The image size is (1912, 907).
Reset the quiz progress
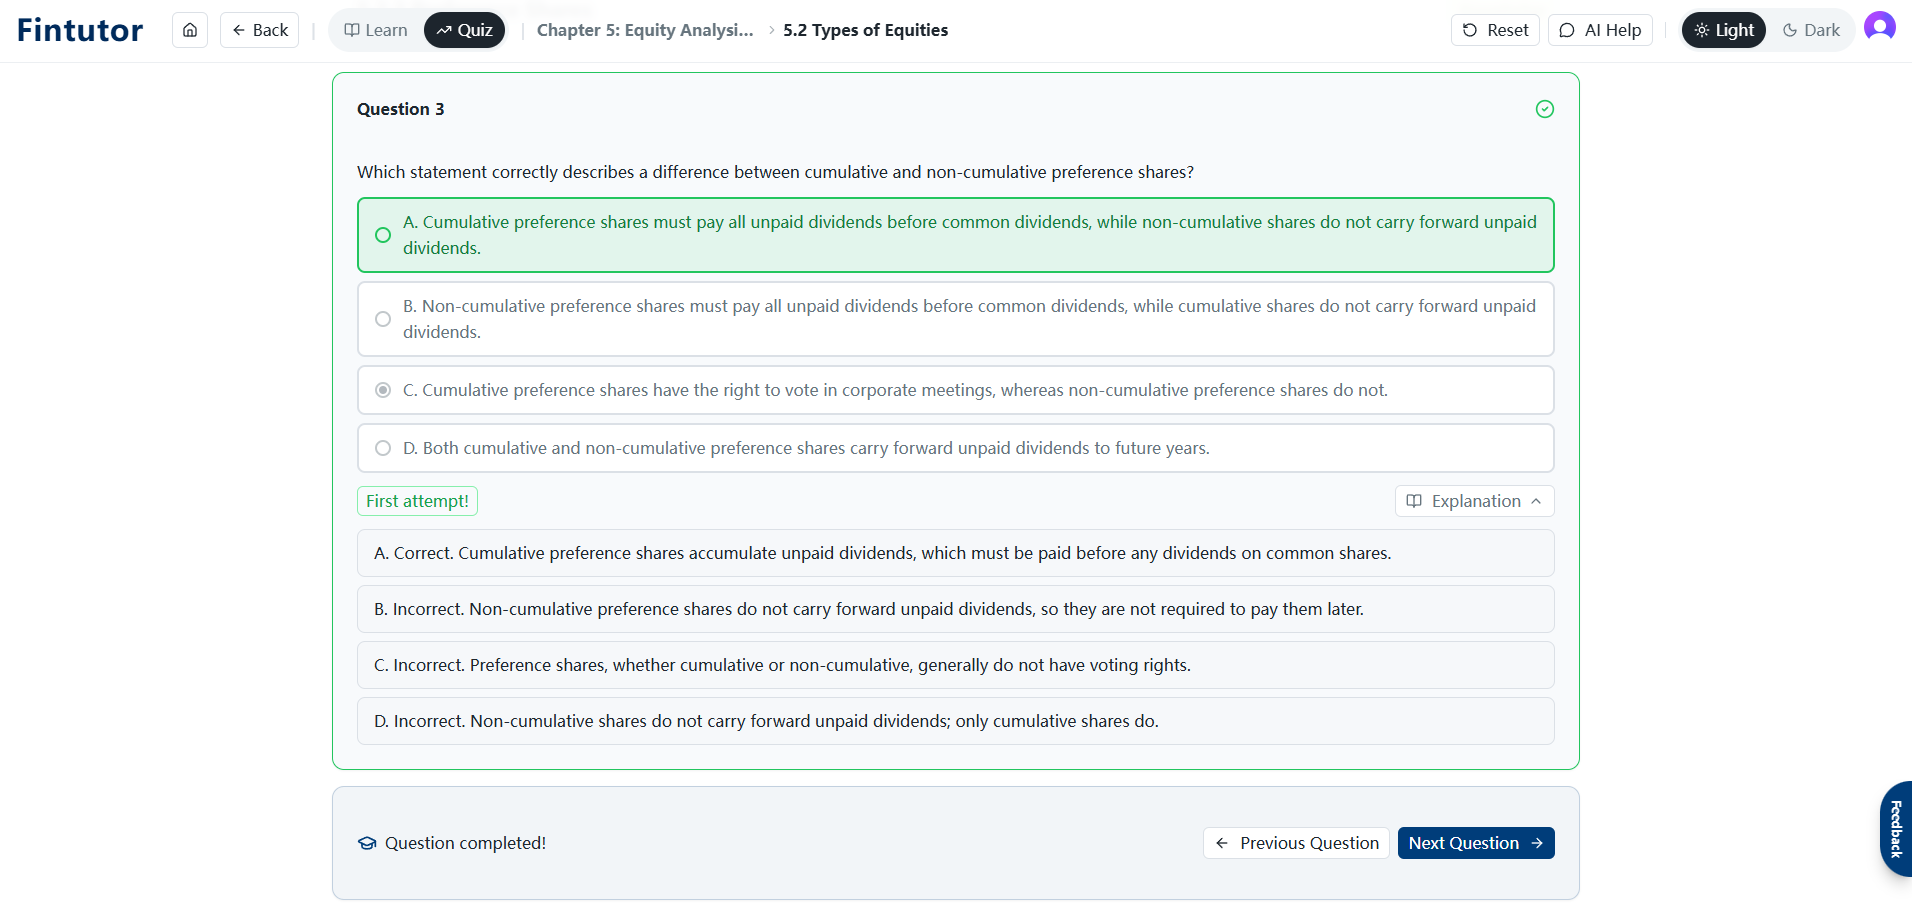[1495, 30]
